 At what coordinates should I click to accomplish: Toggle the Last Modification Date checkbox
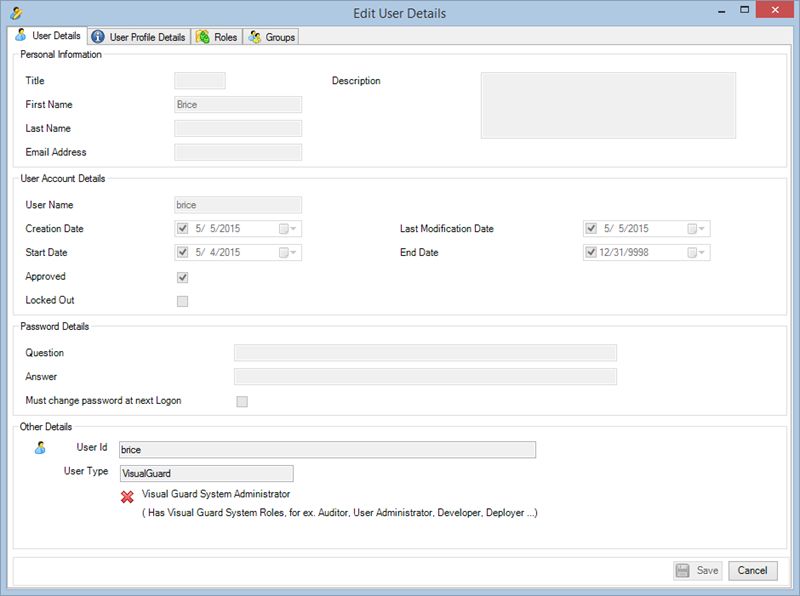click(591, 228)
